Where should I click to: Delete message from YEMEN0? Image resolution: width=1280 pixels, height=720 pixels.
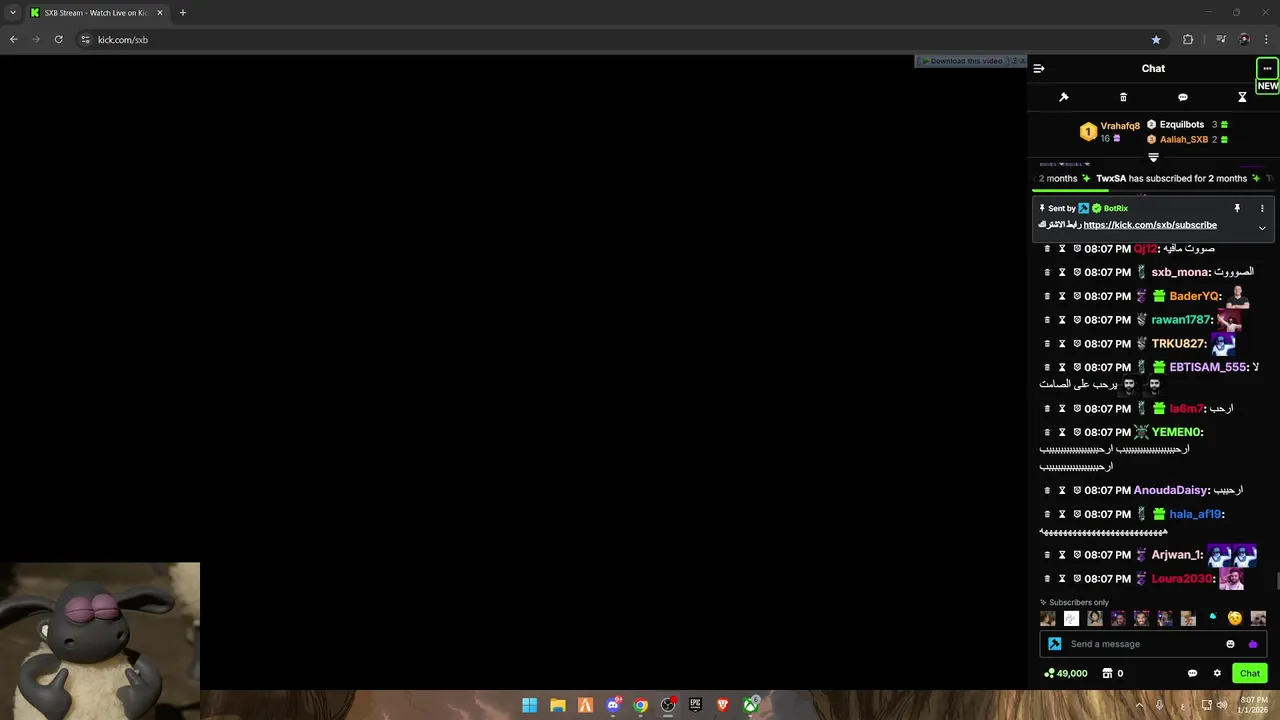pos(1047,432)
